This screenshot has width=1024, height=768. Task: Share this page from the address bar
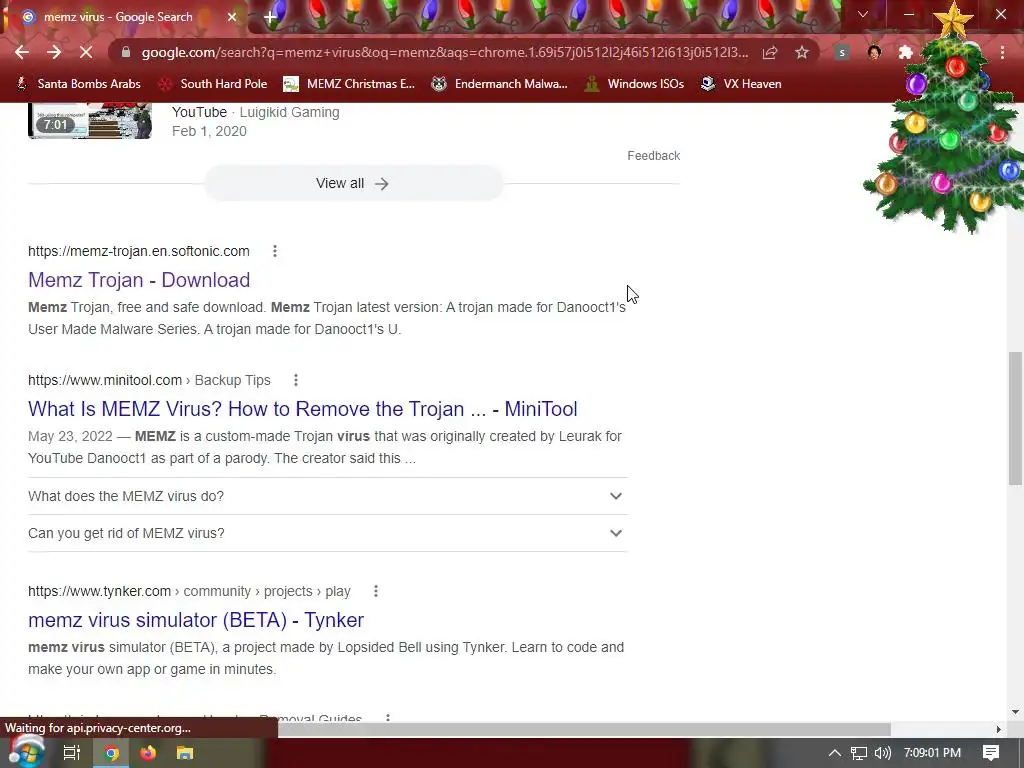pos(770,52)
